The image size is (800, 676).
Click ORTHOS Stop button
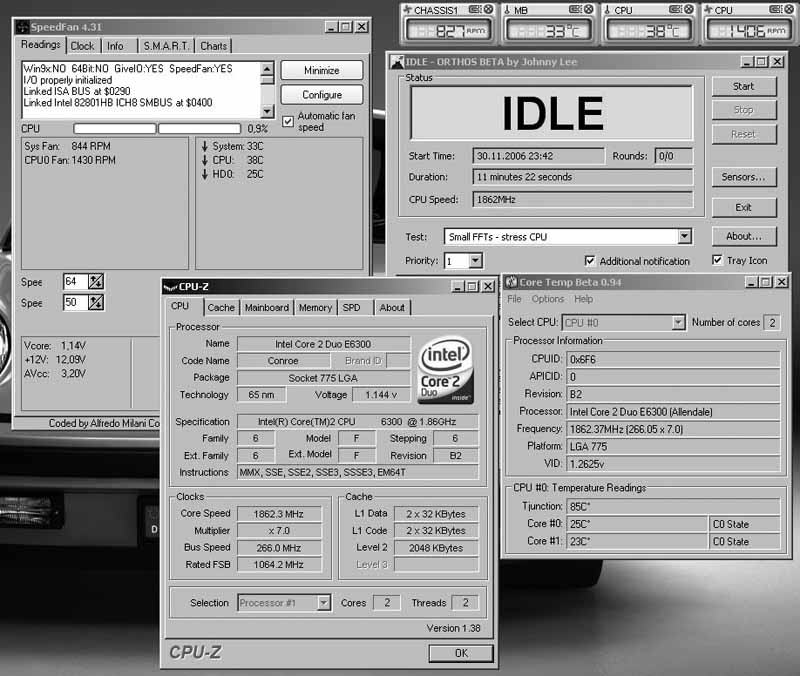pos(743,110)
